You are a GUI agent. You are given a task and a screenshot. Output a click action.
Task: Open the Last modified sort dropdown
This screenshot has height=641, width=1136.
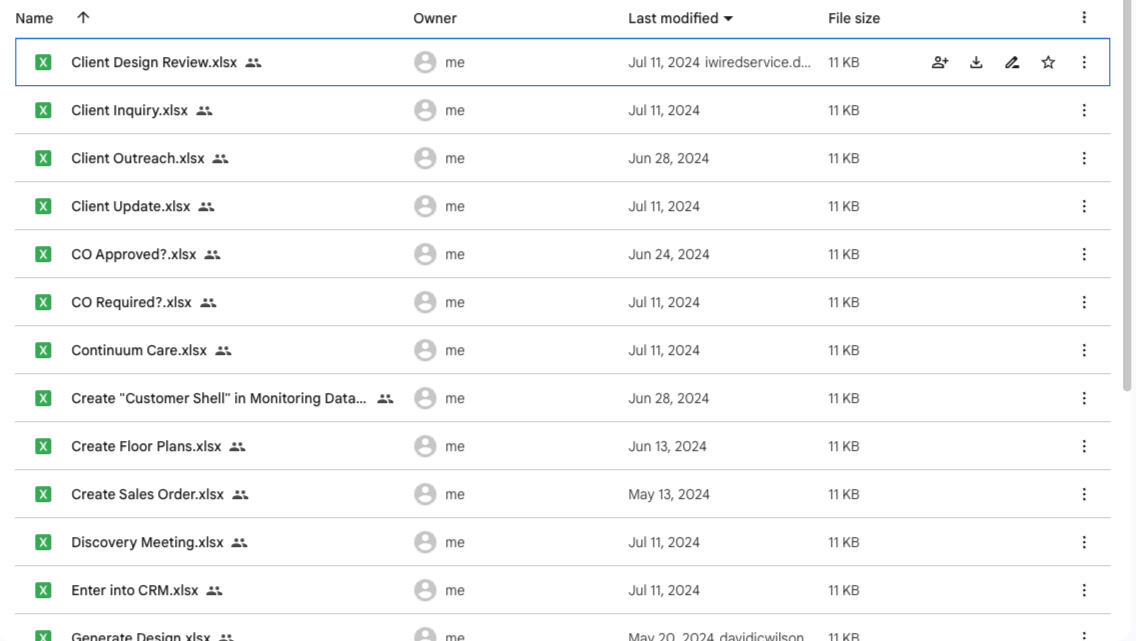680,18
